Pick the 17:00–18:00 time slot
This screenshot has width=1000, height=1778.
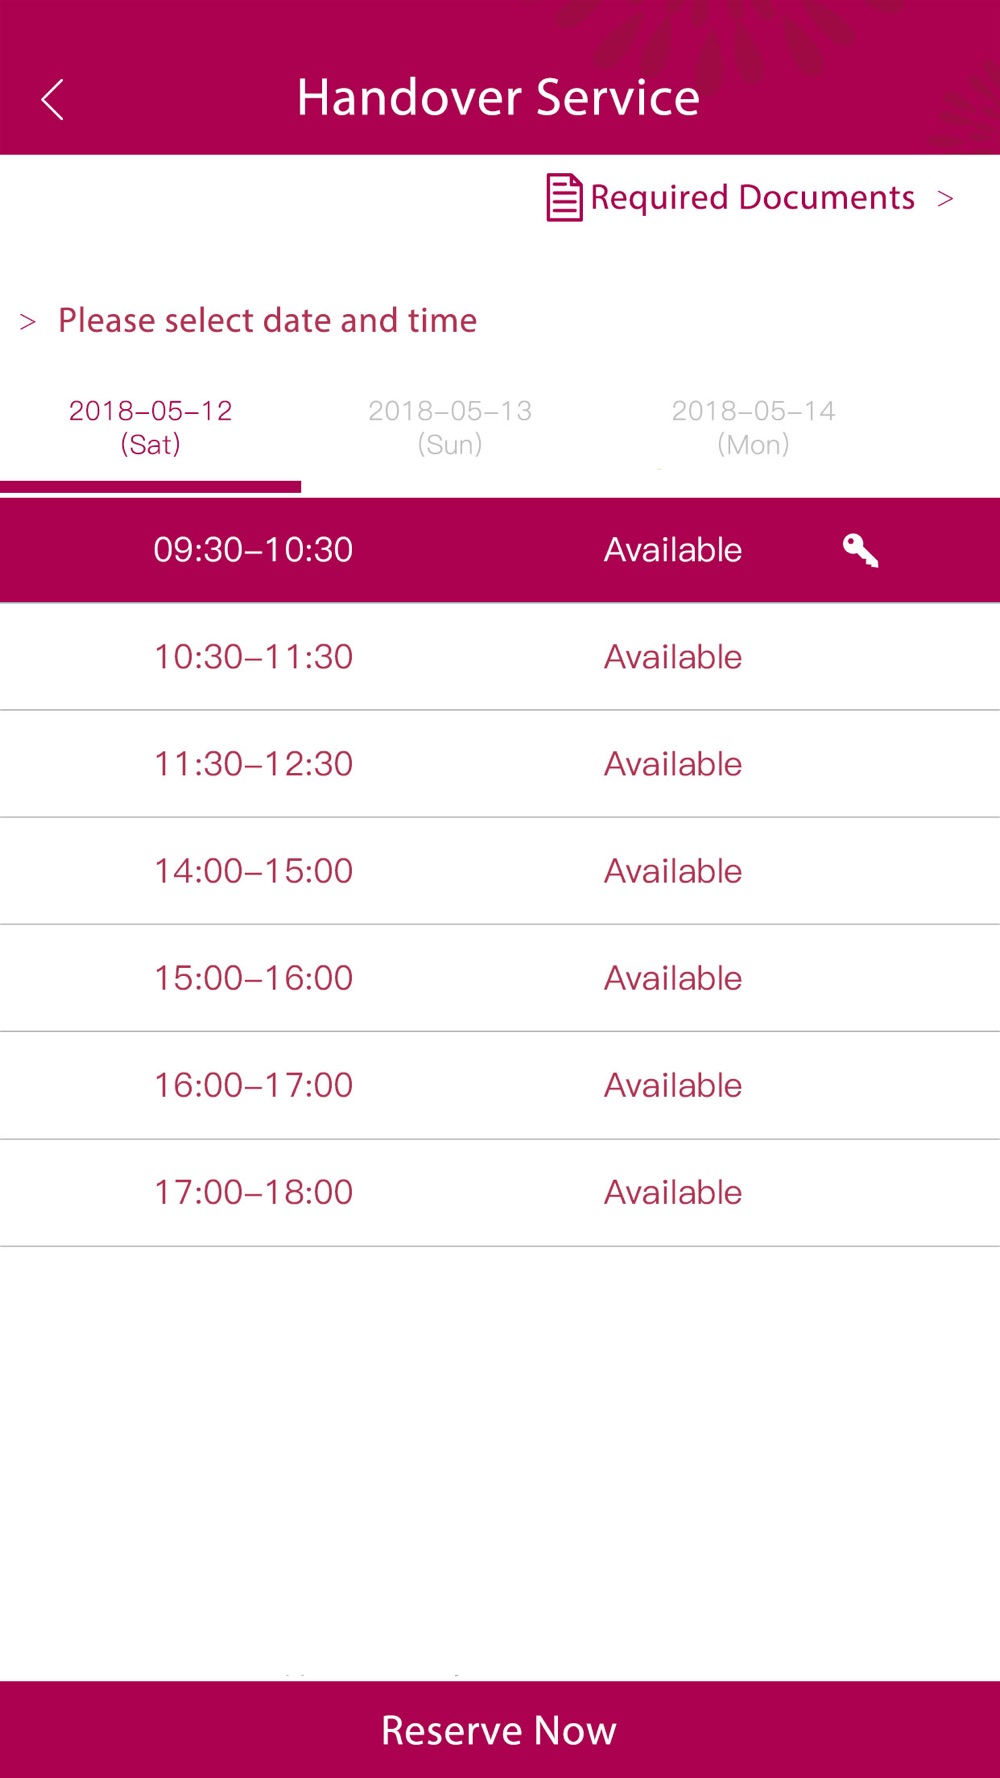tap(500, 1192)
